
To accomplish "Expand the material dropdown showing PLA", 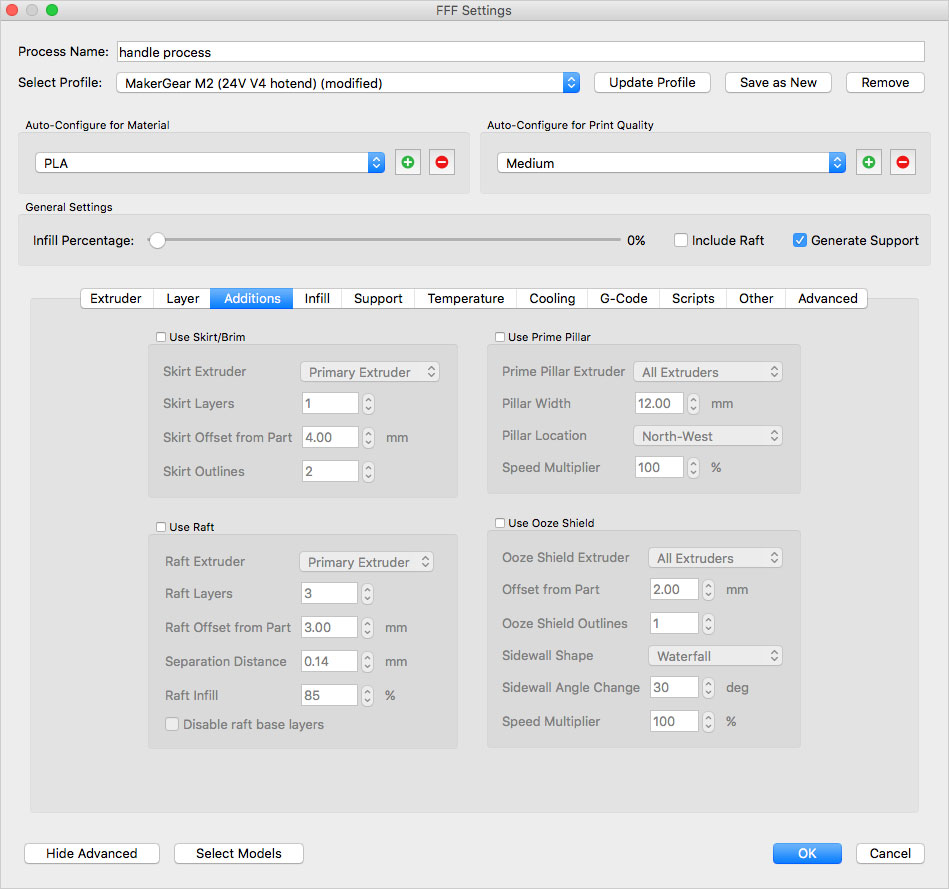I will (x=210, y=162).
